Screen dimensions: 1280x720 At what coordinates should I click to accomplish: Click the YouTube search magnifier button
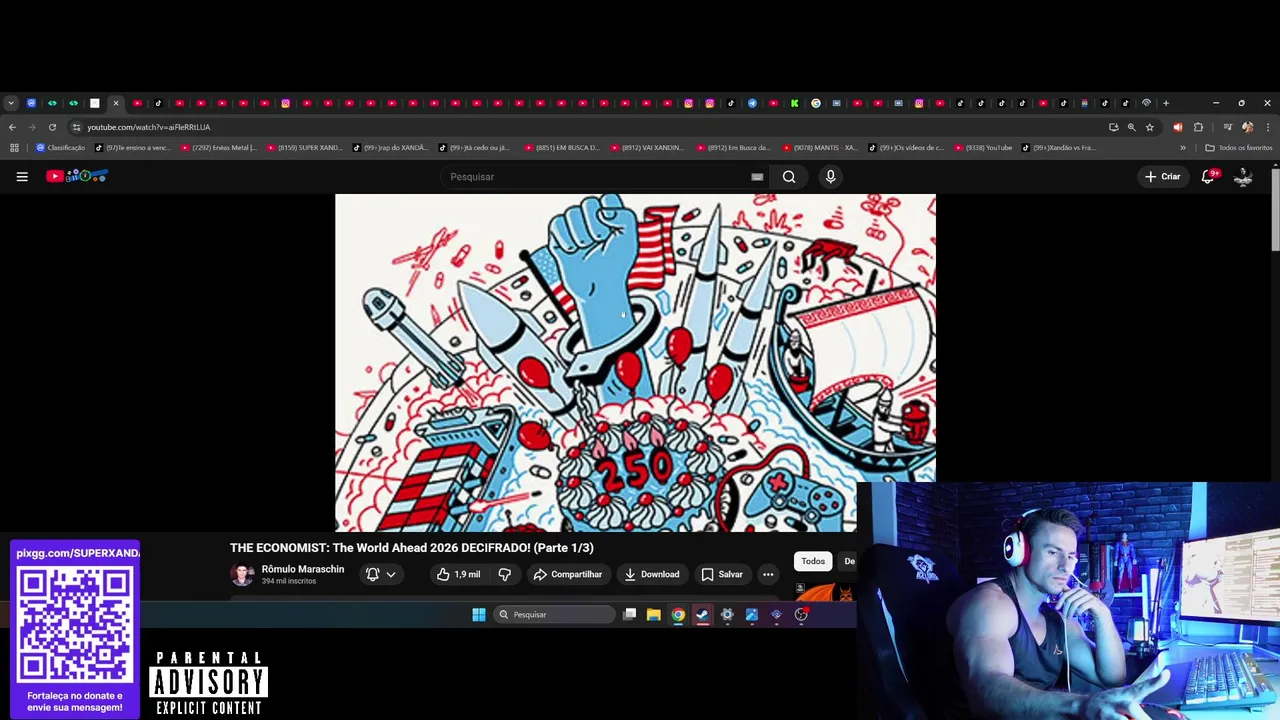pos(789,177)
